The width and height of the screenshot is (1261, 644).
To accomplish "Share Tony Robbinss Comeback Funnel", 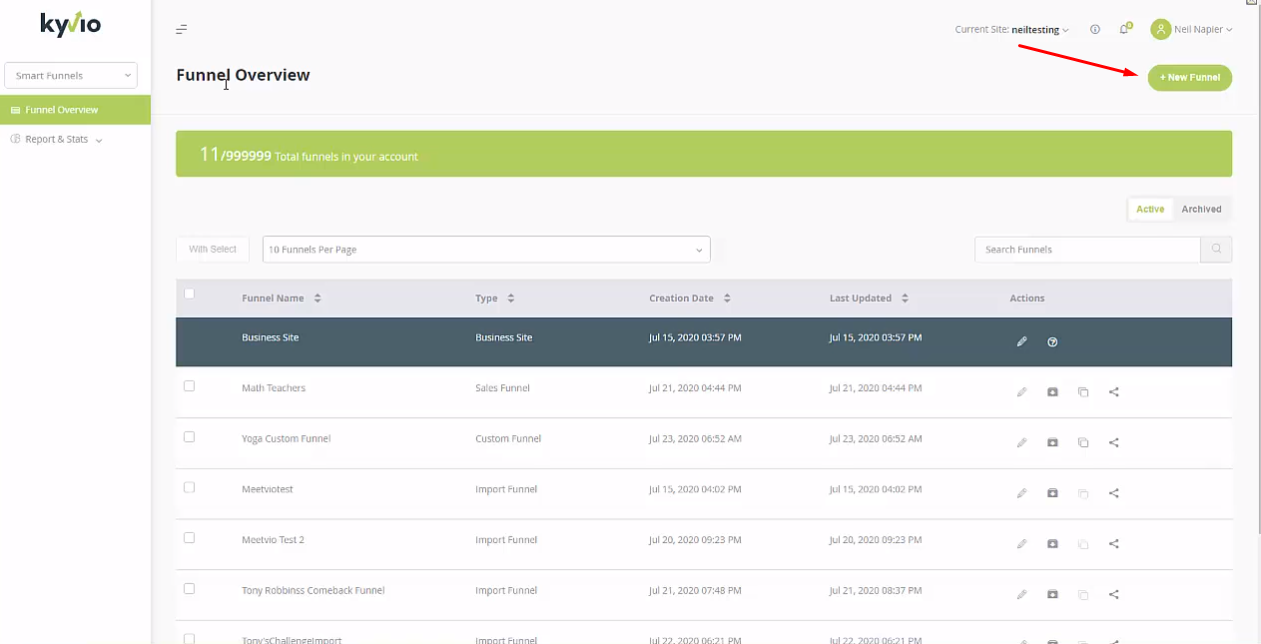I will pyautogui.click(x=1114, y=595).
